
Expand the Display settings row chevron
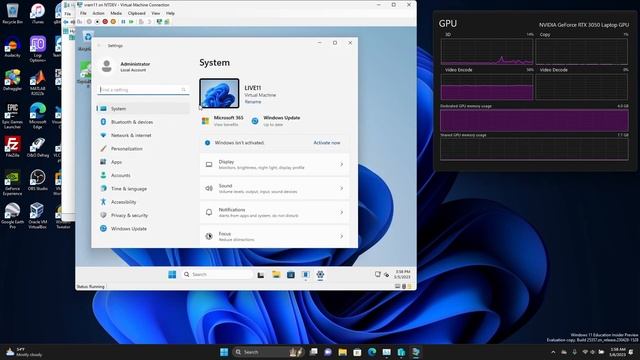[342, 164]
